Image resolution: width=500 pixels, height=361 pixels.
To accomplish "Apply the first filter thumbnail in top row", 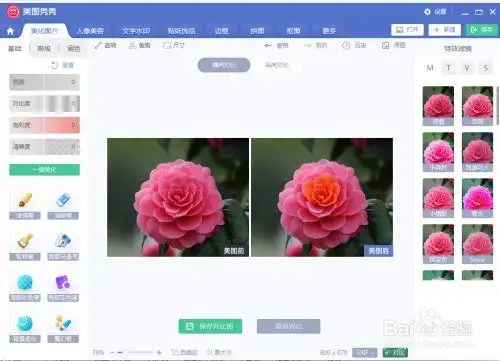I will pos(438,106).
